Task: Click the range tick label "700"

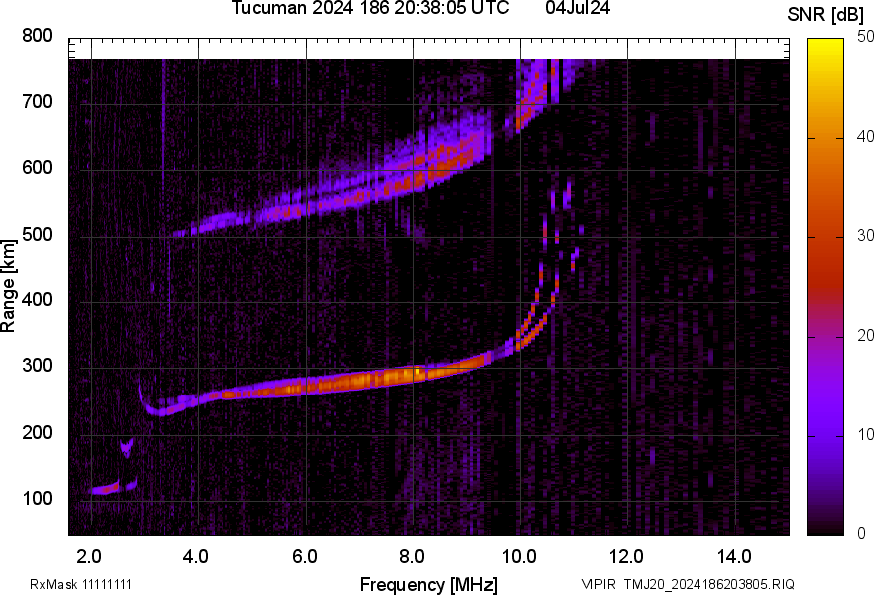Action: (37, 102)
